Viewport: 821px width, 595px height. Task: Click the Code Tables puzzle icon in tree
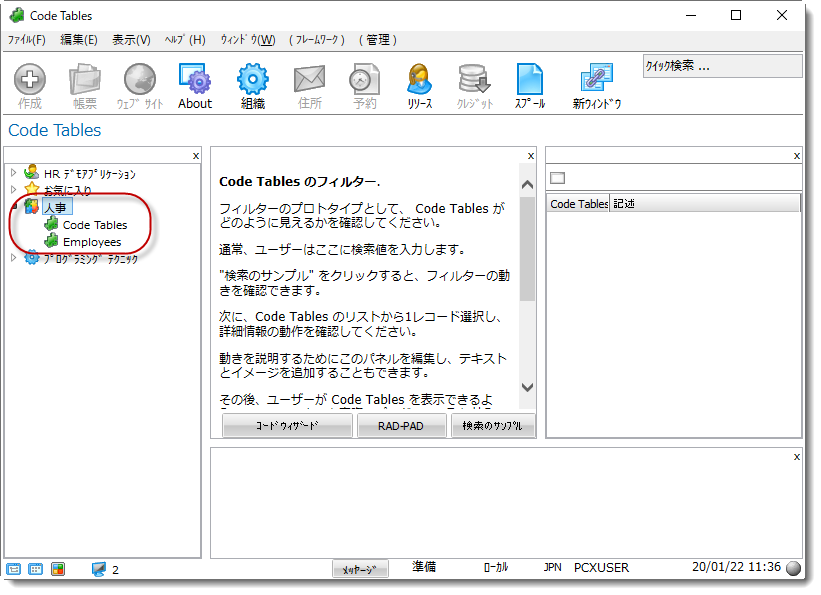[51, 224]
